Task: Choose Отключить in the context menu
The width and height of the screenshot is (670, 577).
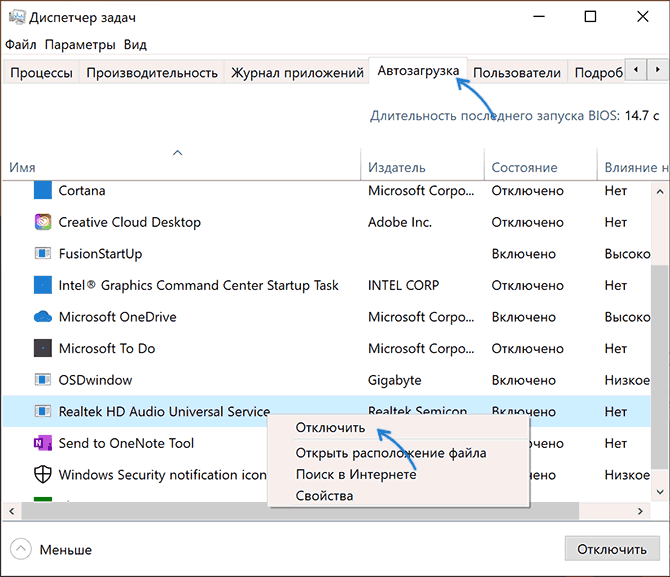Action: pos(330,427)
